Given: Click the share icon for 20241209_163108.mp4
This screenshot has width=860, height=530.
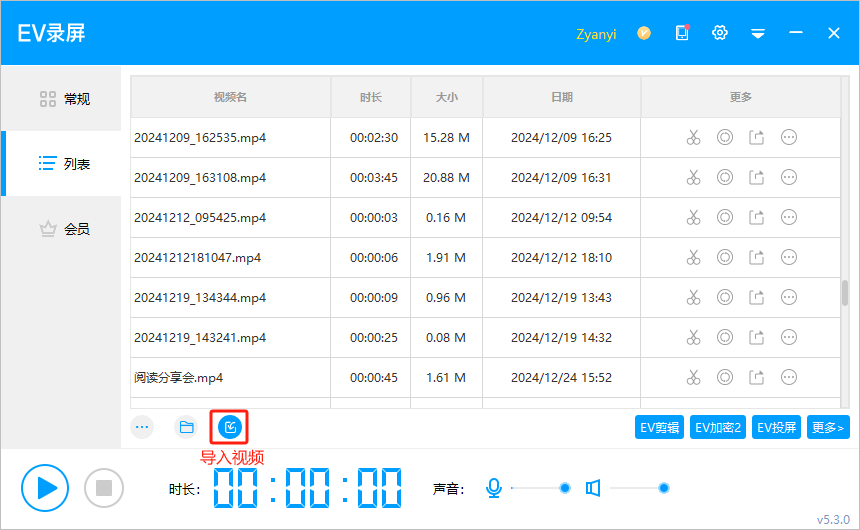Looking at the screenshot, I should (x=756, y=177).
